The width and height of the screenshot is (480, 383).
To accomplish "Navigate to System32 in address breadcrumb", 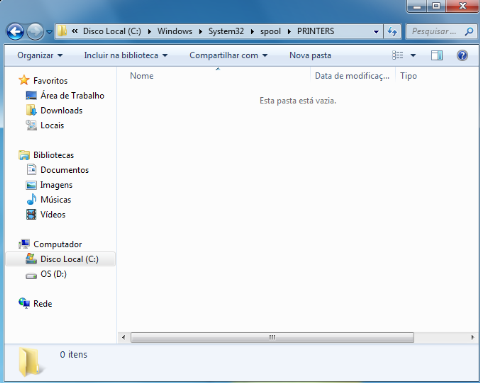I will click(x=226, y=31).
